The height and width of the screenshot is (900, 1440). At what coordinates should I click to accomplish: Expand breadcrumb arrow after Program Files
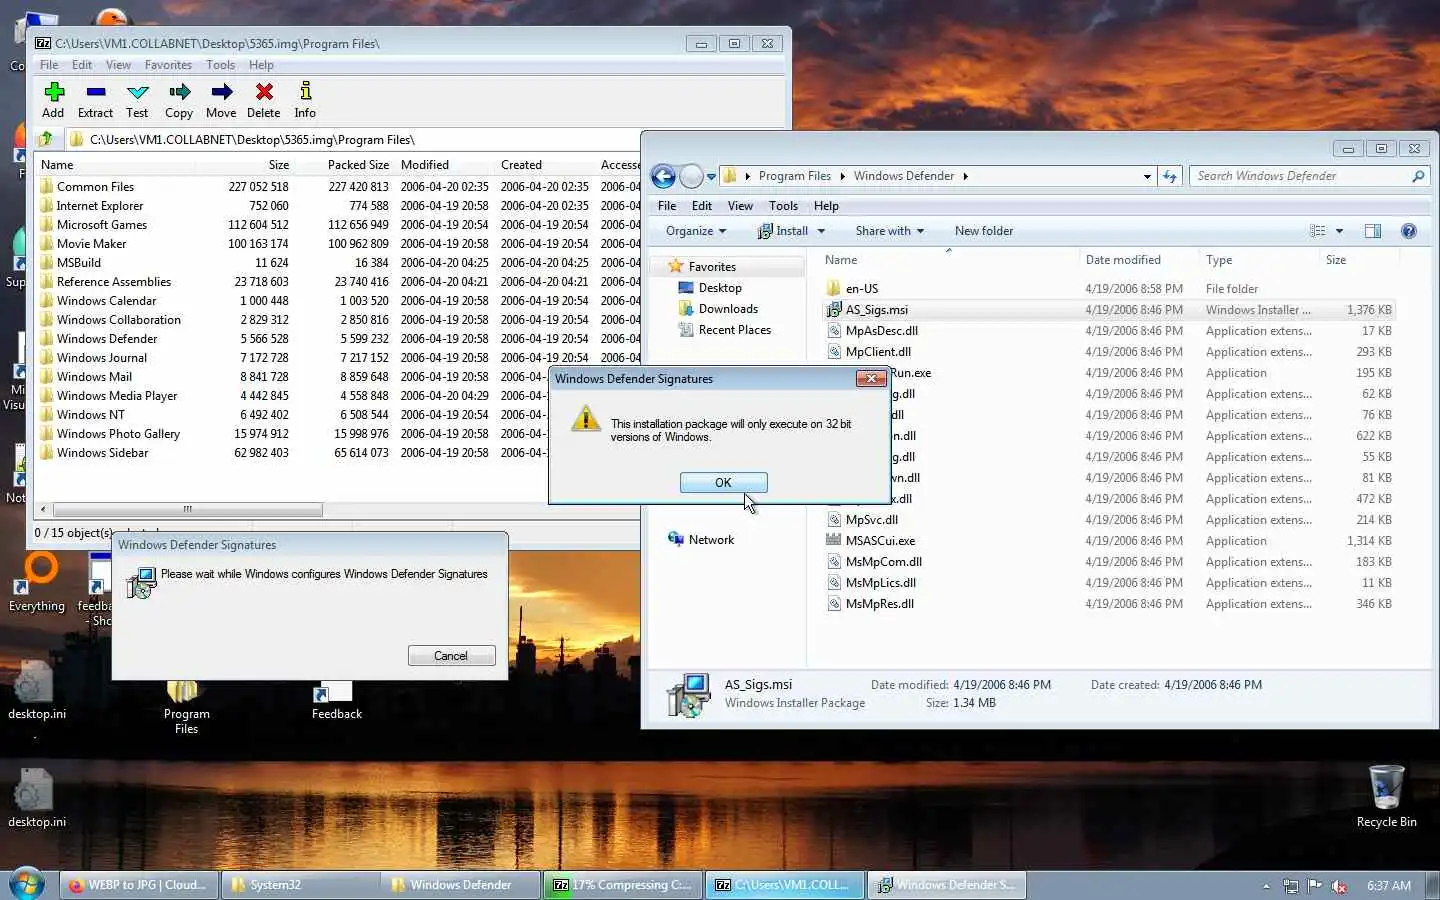(842, 176)
